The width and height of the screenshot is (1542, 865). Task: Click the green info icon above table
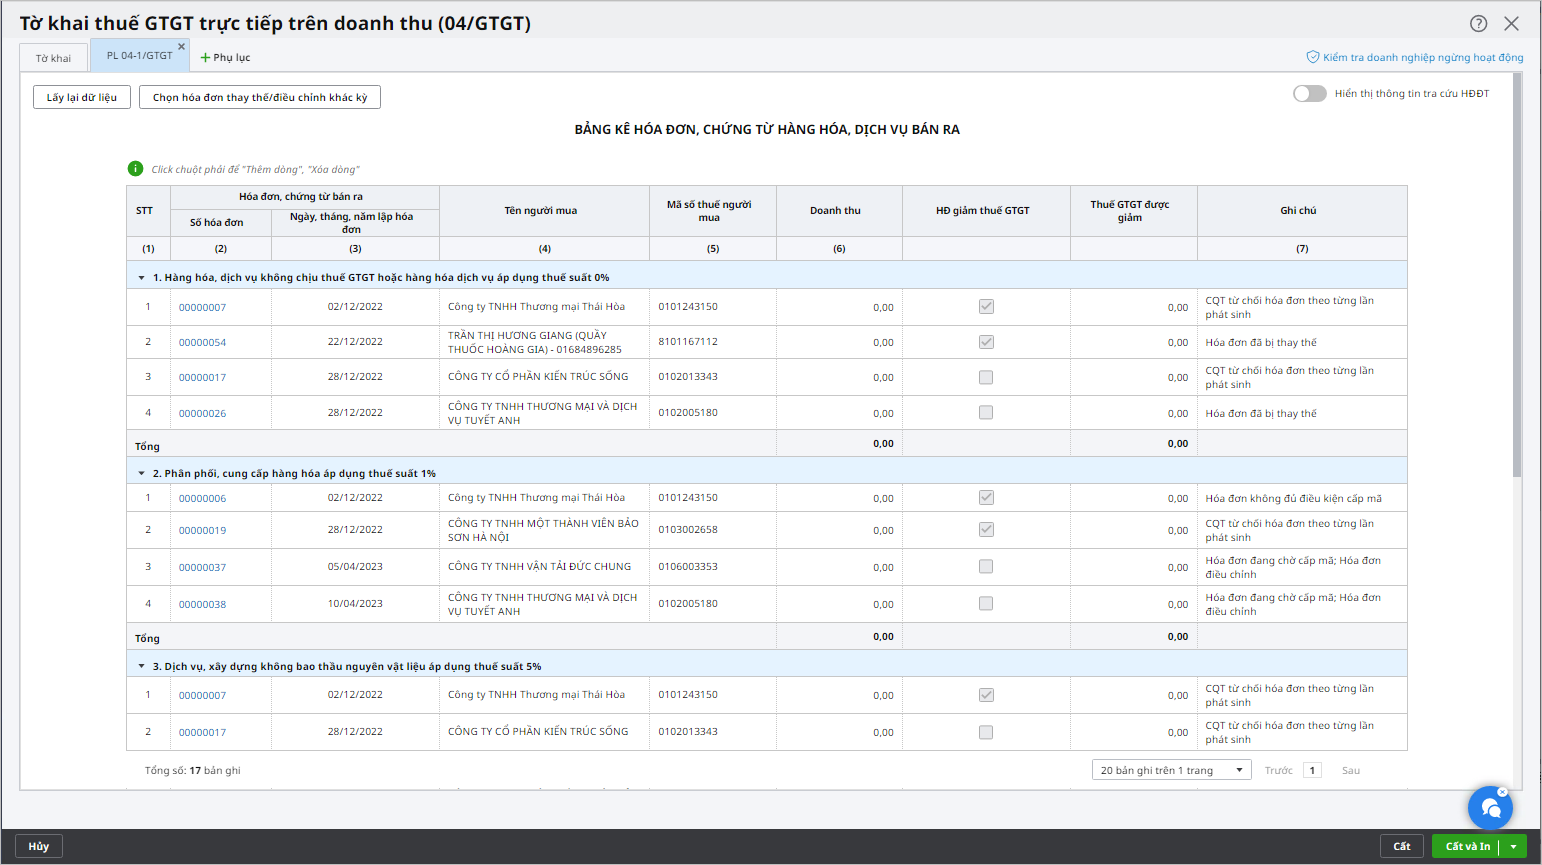point(136,169)
